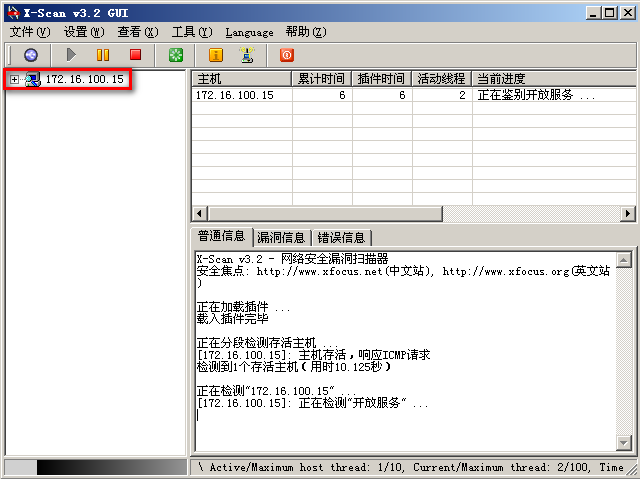Click the 插件时间 column header
The image size is (640, 479).
click(382, 78)
